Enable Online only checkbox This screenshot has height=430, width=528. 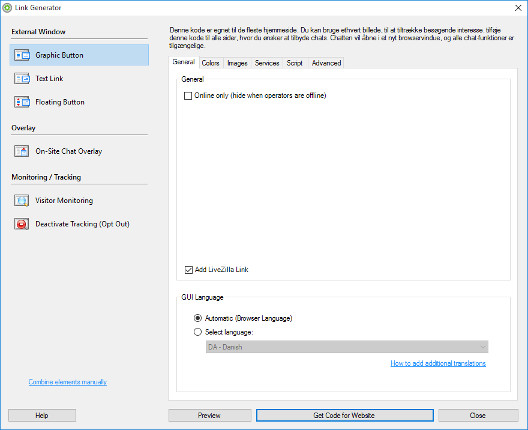(x=188, y=96)
